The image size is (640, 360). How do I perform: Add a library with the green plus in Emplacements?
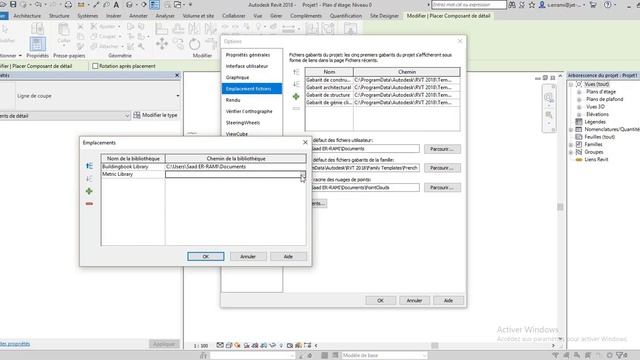89,191
